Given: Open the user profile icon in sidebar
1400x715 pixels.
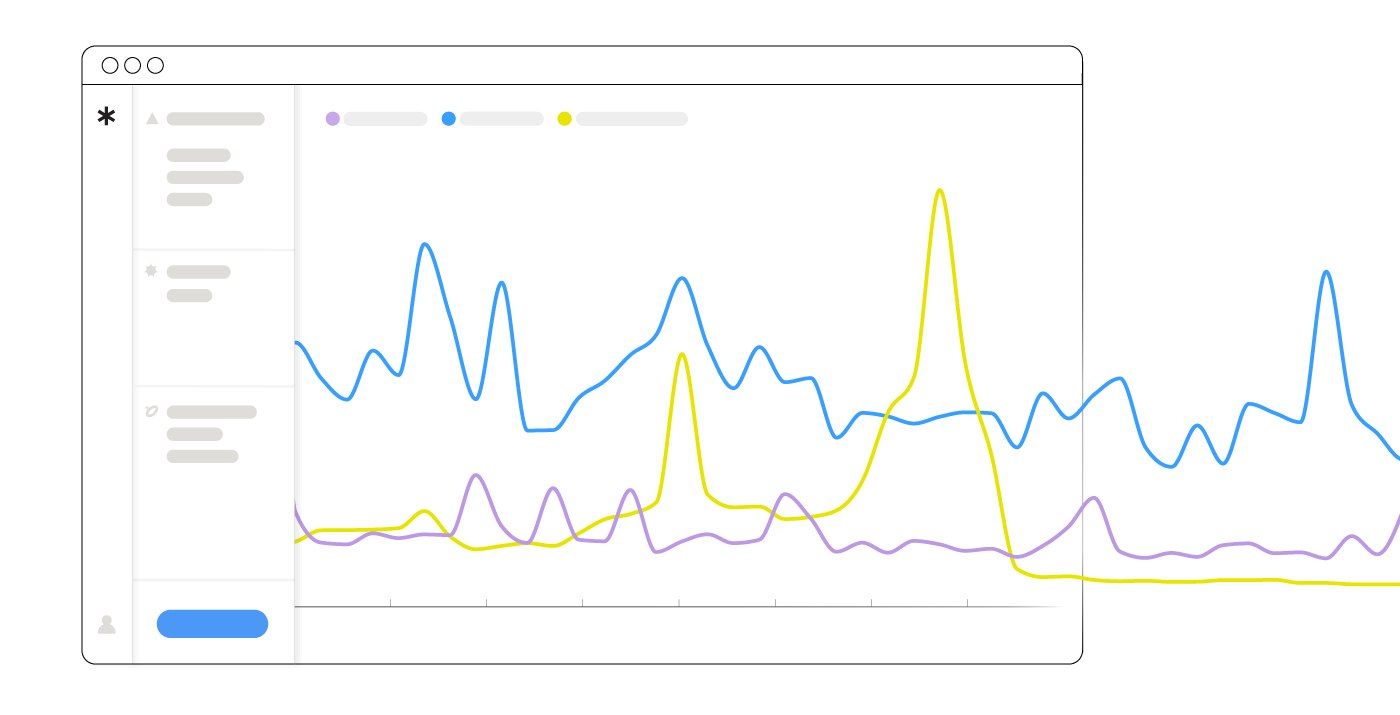Looking at the screenshot, I should pos(106,624).
